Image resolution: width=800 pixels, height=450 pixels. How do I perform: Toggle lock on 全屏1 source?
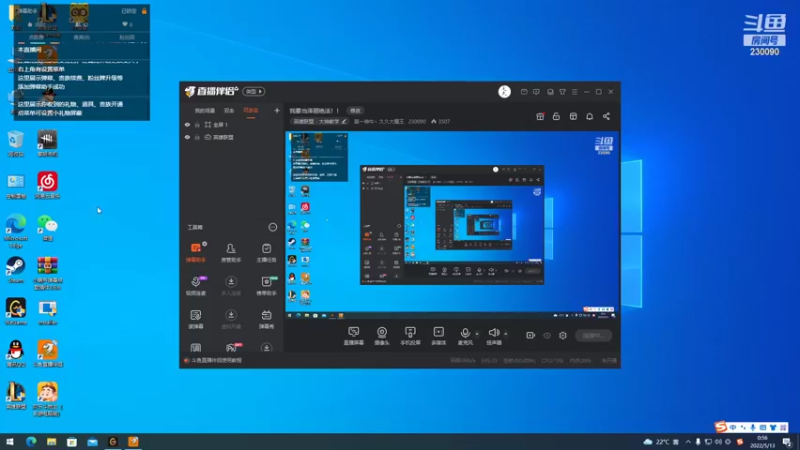(197, 124)
